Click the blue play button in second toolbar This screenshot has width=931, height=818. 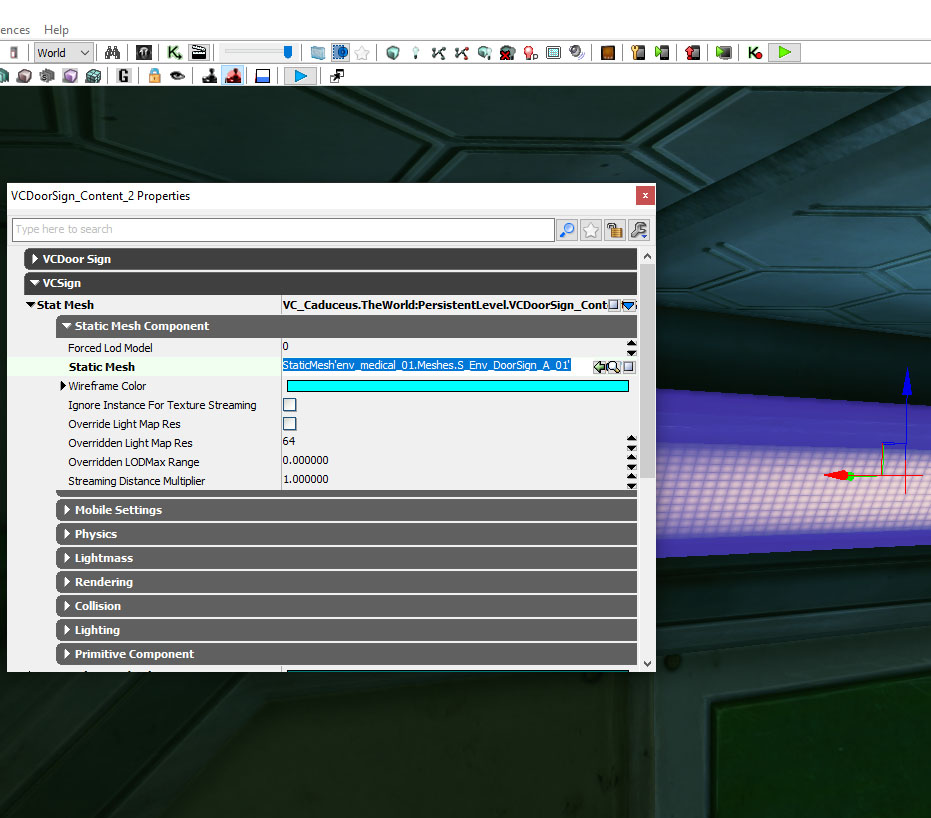click(x=300, y=76)
